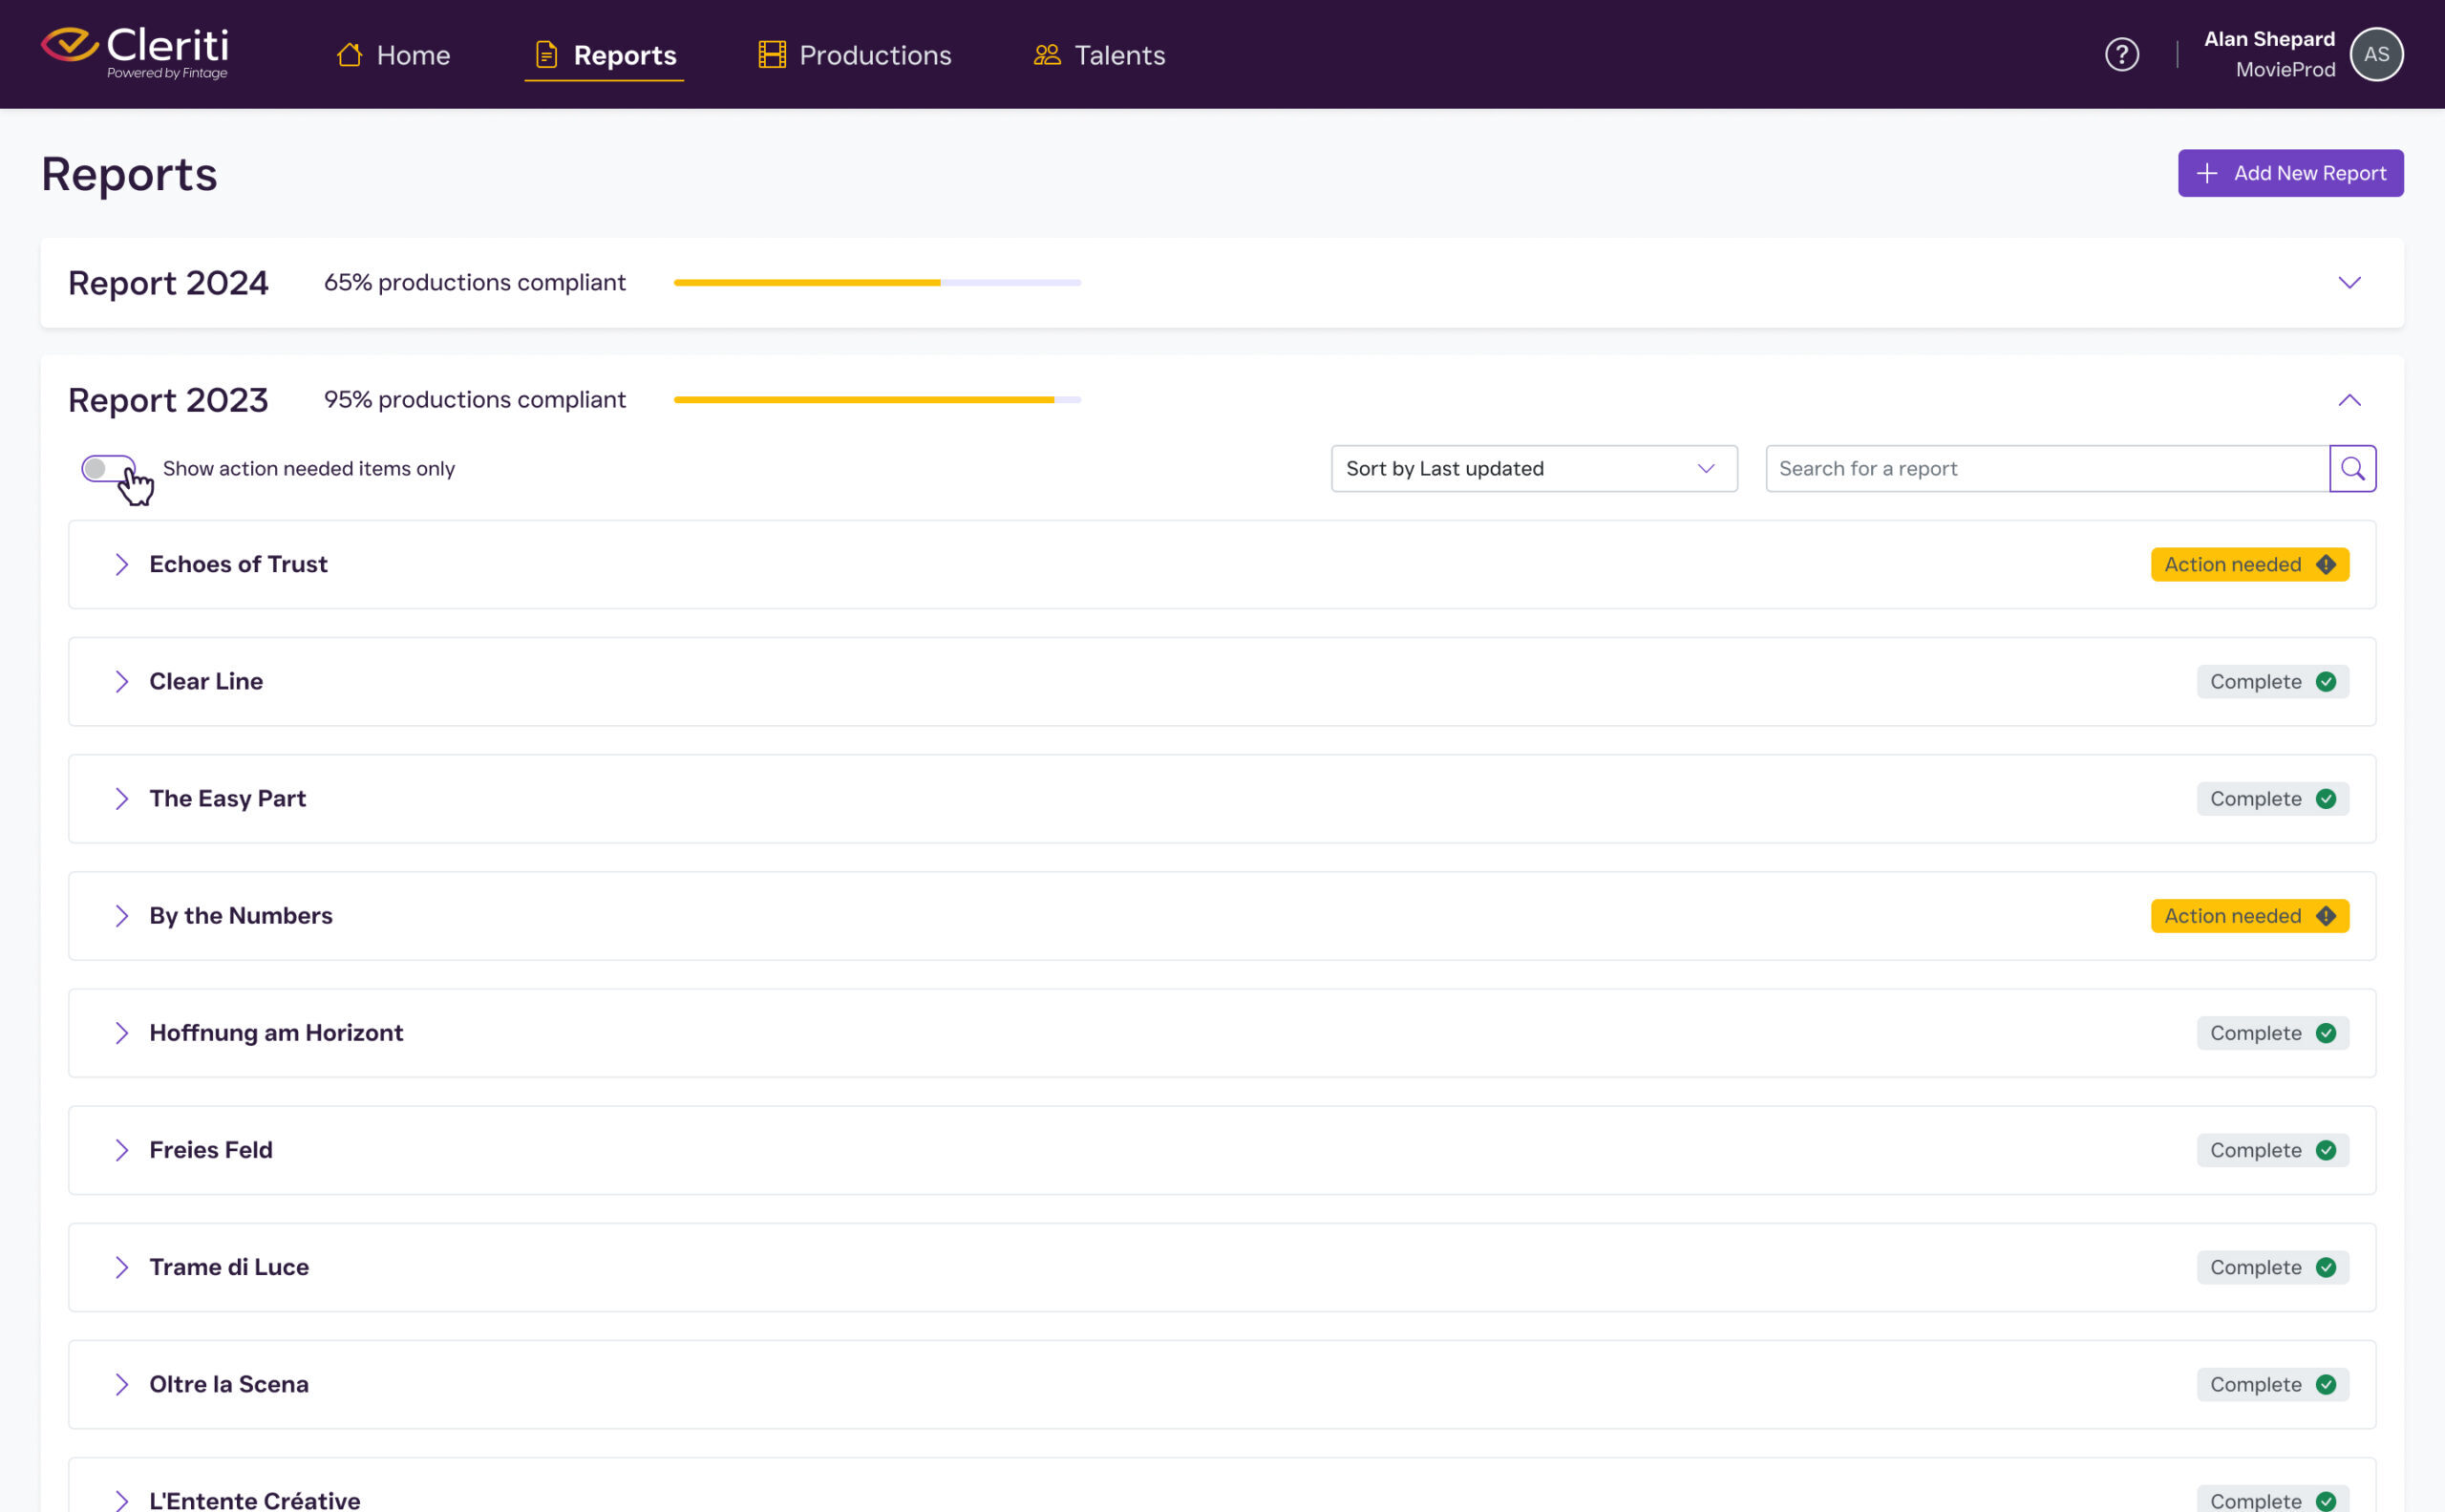
Task: Click green check icon on Clear Line
Action: 2326,682
